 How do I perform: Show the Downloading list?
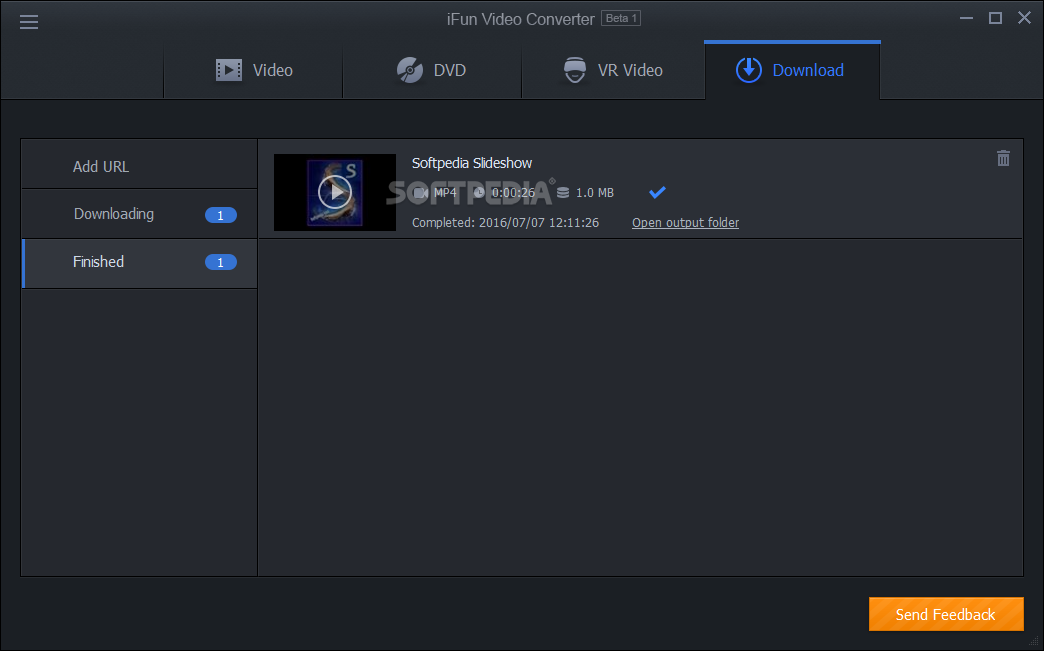click(x=139, y=214)
